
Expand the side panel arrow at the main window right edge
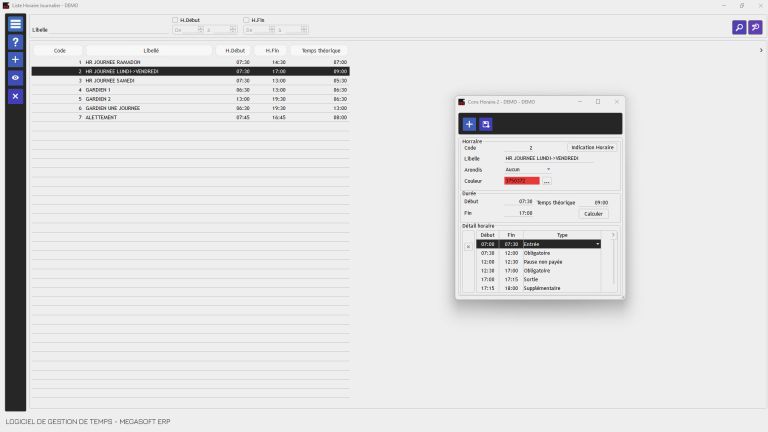pos(761,50)
